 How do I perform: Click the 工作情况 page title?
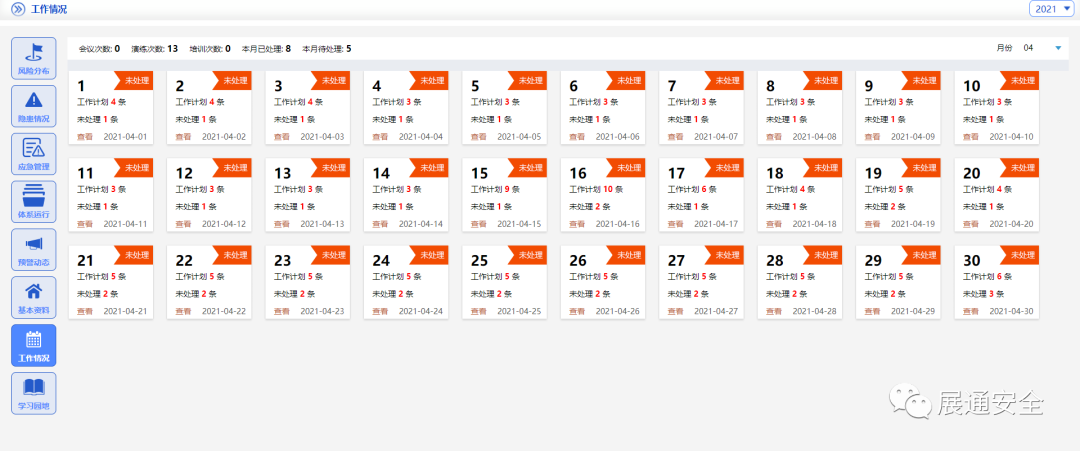(x=50, y=10)
